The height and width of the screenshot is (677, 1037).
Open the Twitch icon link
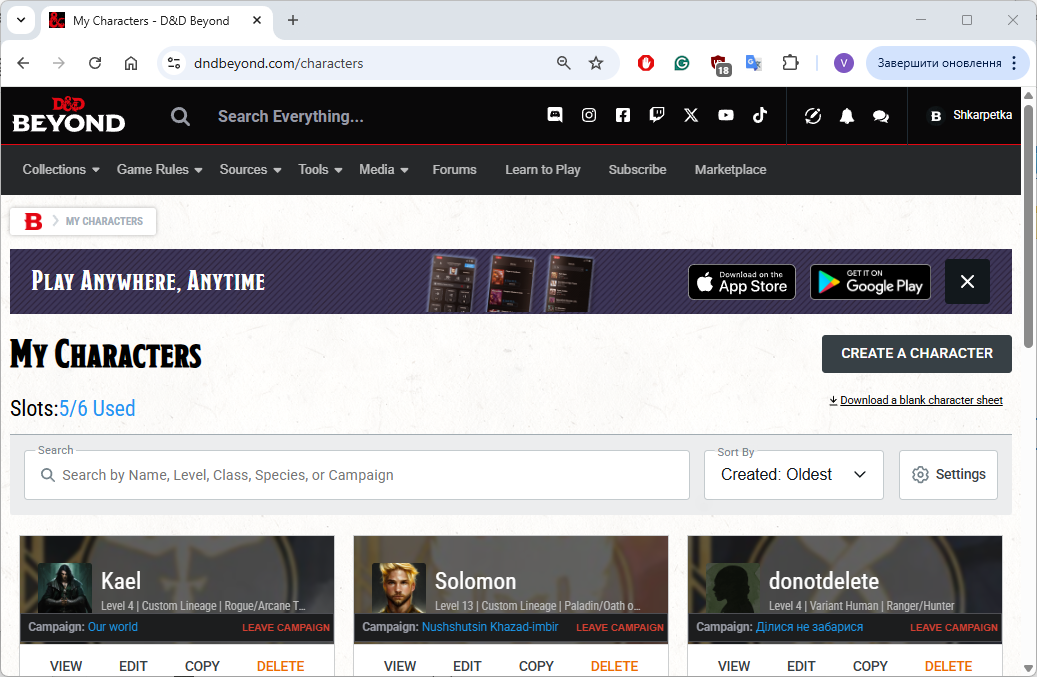657,115
